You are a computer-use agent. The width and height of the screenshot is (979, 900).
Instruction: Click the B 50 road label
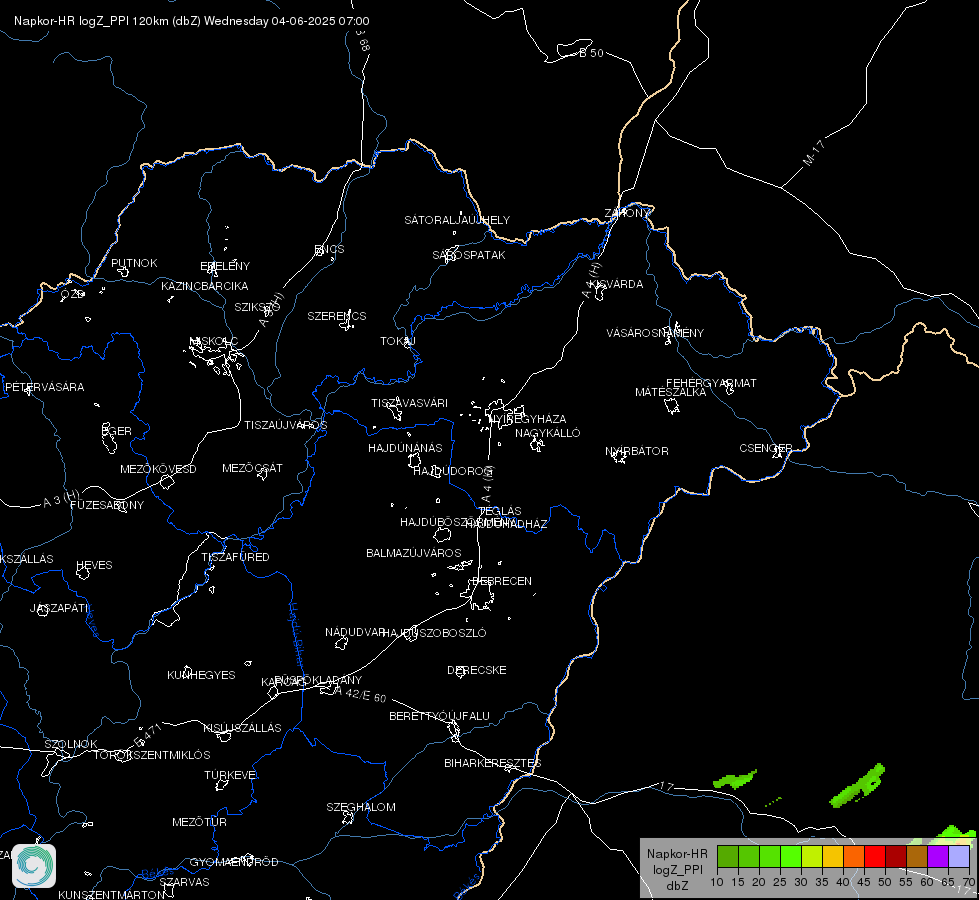(591, 53)
